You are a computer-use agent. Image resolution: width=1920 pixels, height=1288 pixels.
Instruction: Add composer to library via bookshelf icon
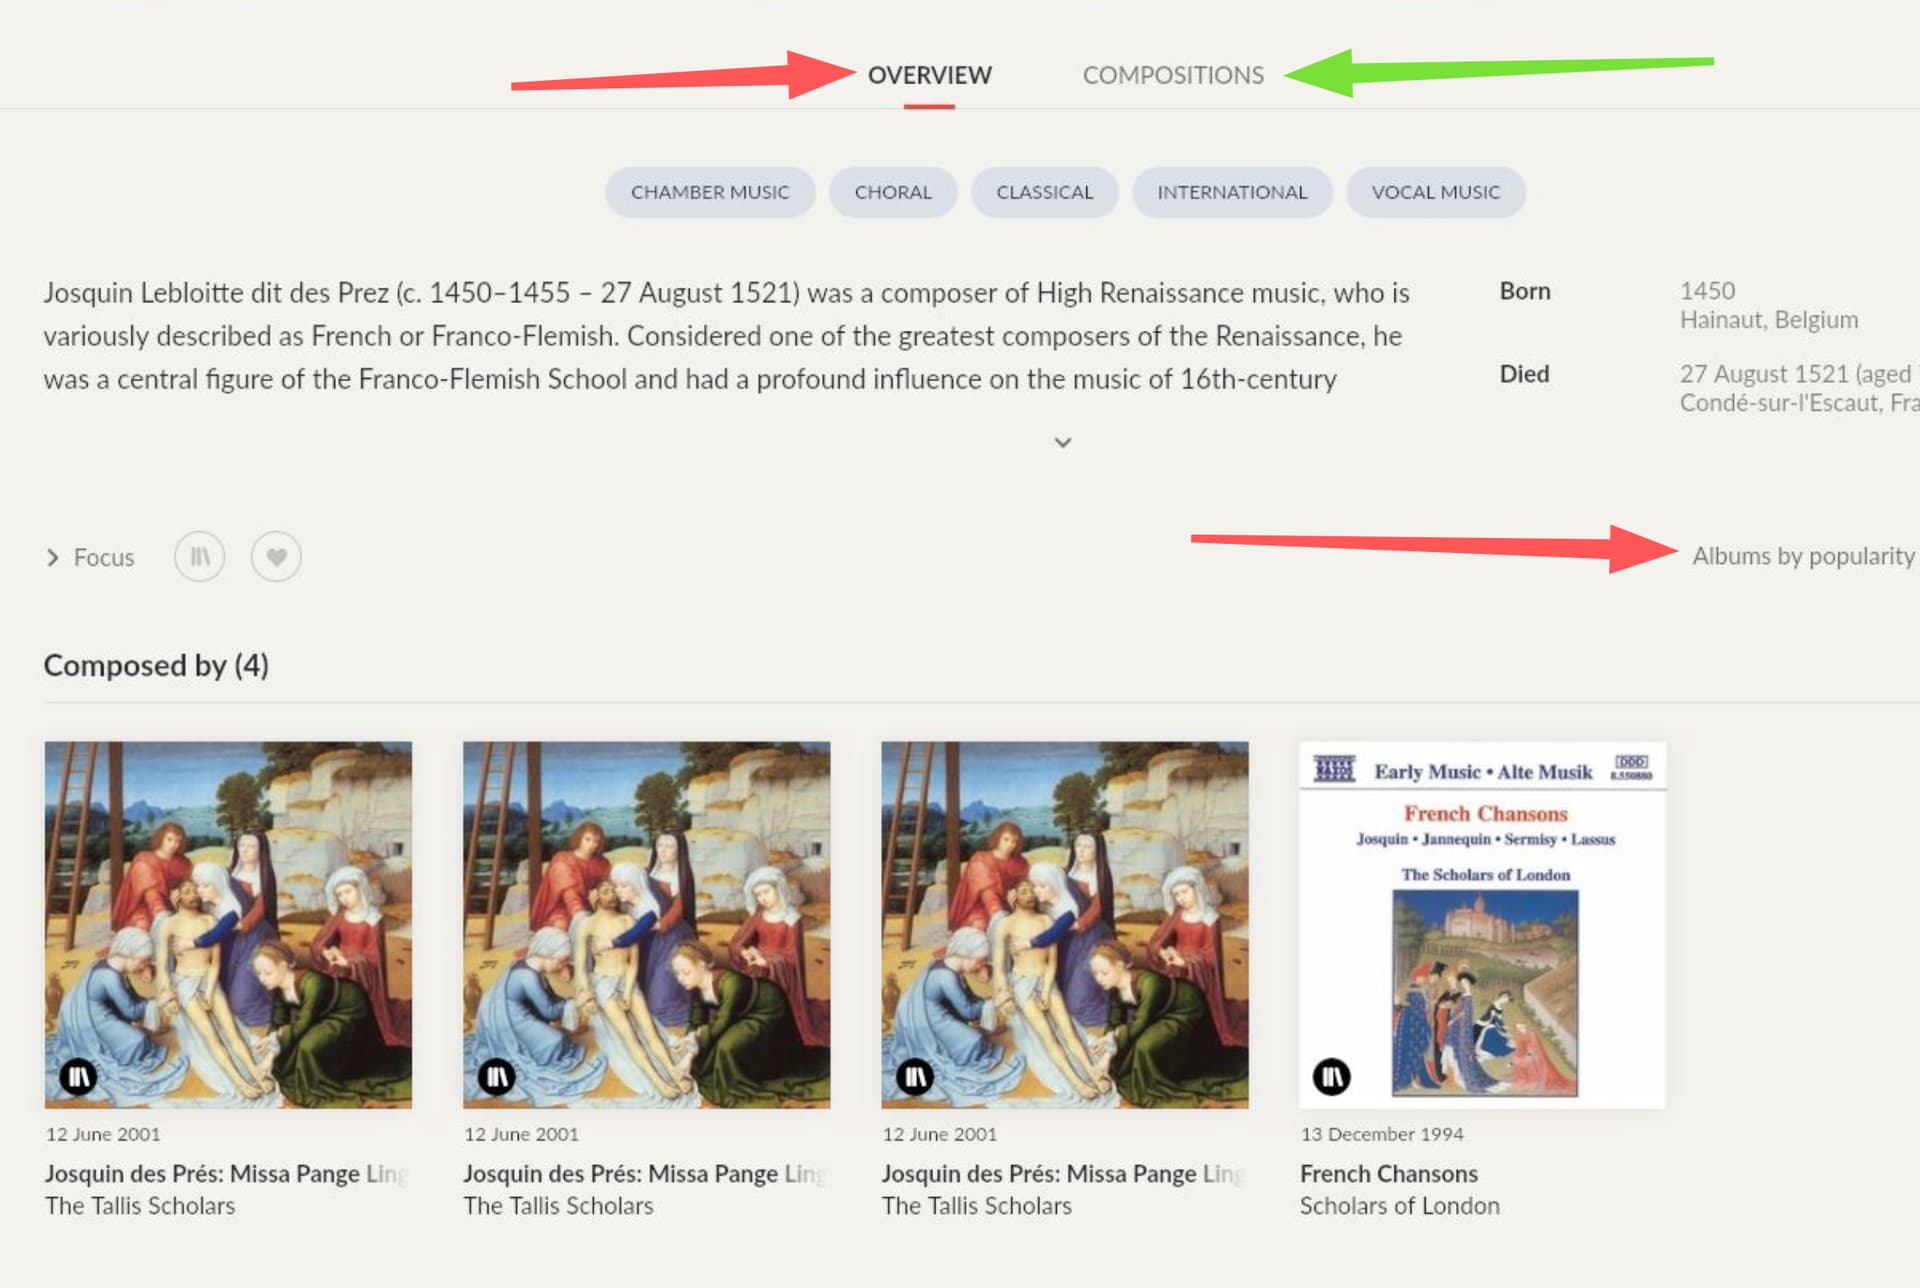[x=200, y=556]
